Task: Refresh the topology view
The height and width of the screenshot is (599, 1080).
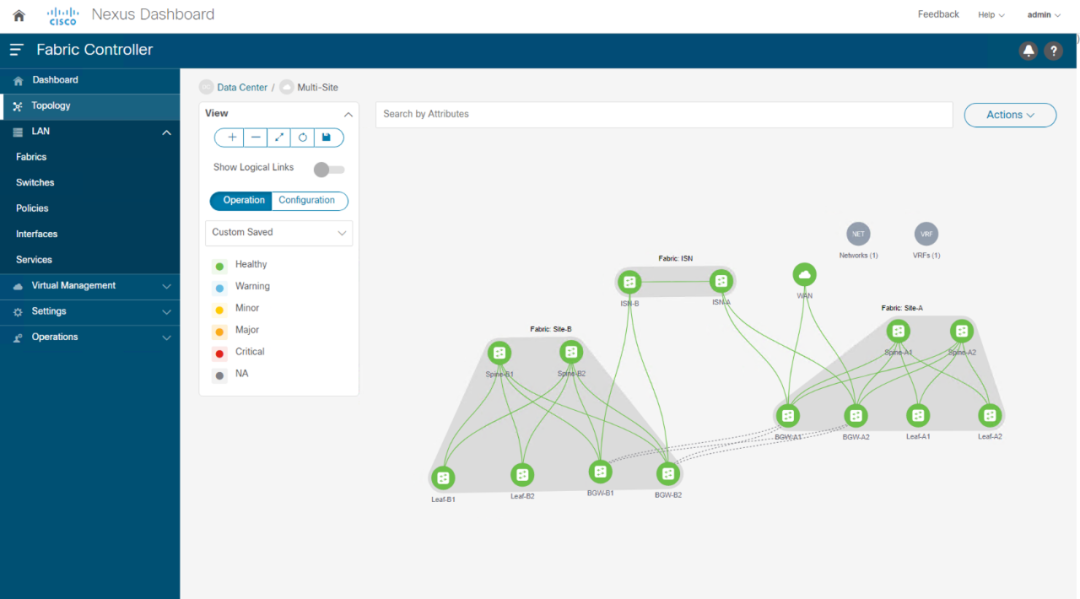Action: click(302, 138)
